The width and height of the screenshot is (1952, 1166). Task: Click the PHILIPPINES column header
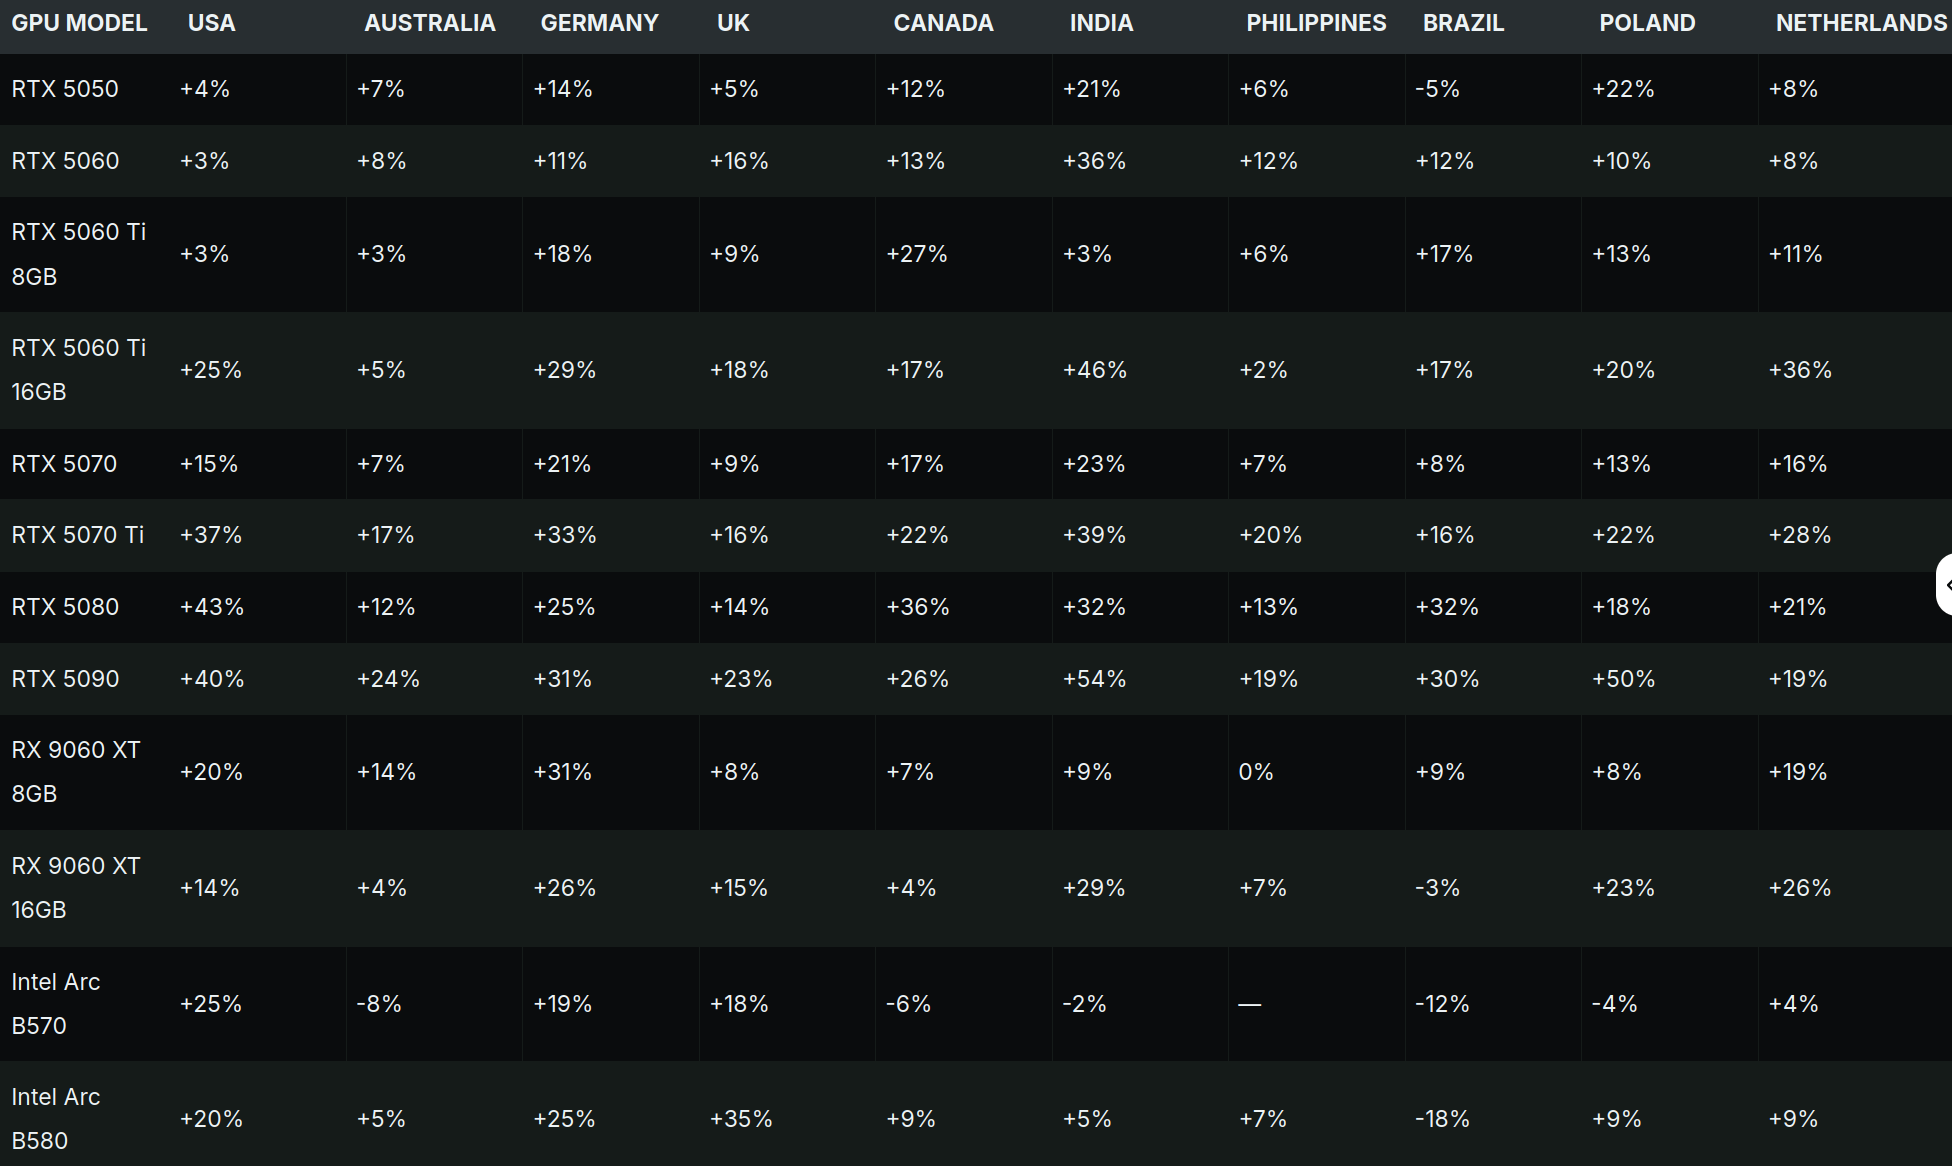pyautogui.click(x=1316, y=23)
